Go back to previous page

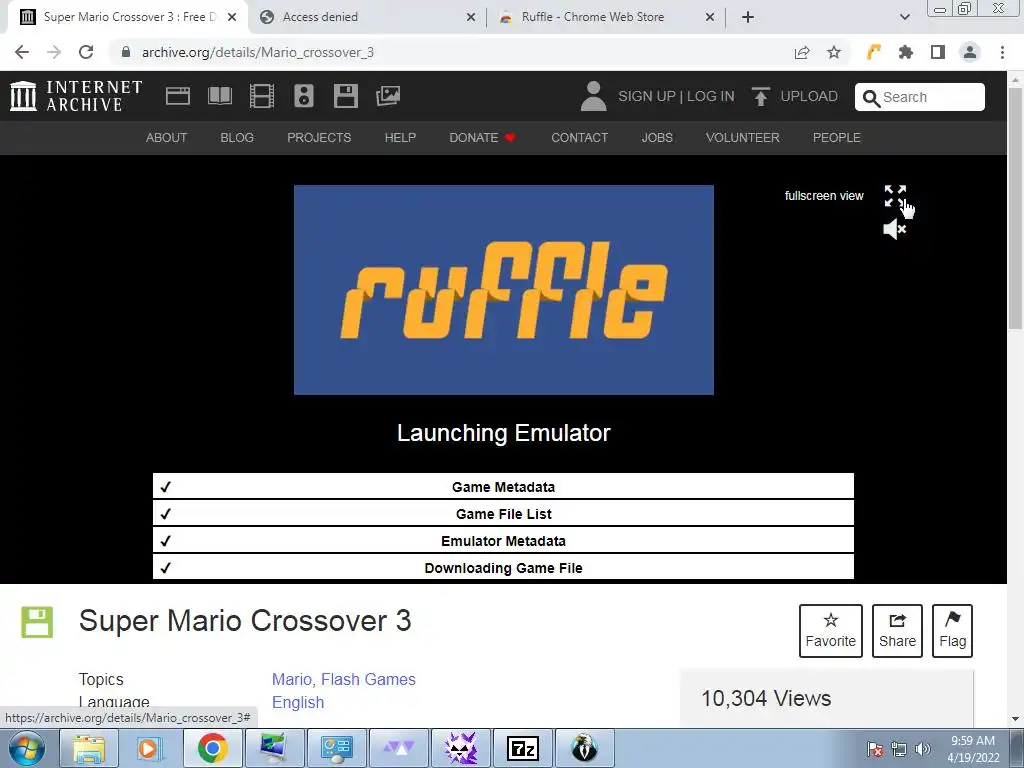pos(22,52)
